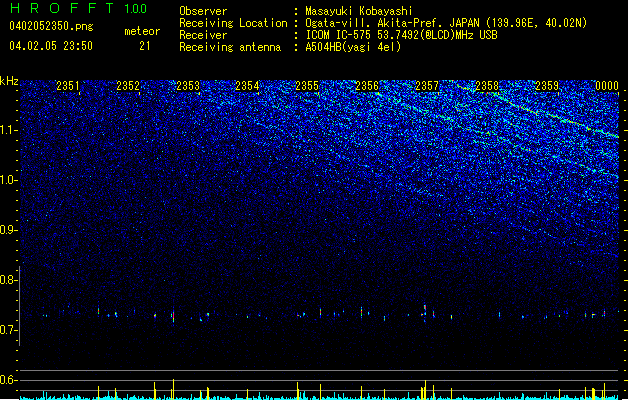This screenshot has width=629, height=400.
Task: Click time marker 2354
Action: pyautogui.click(x=247, y=86)
